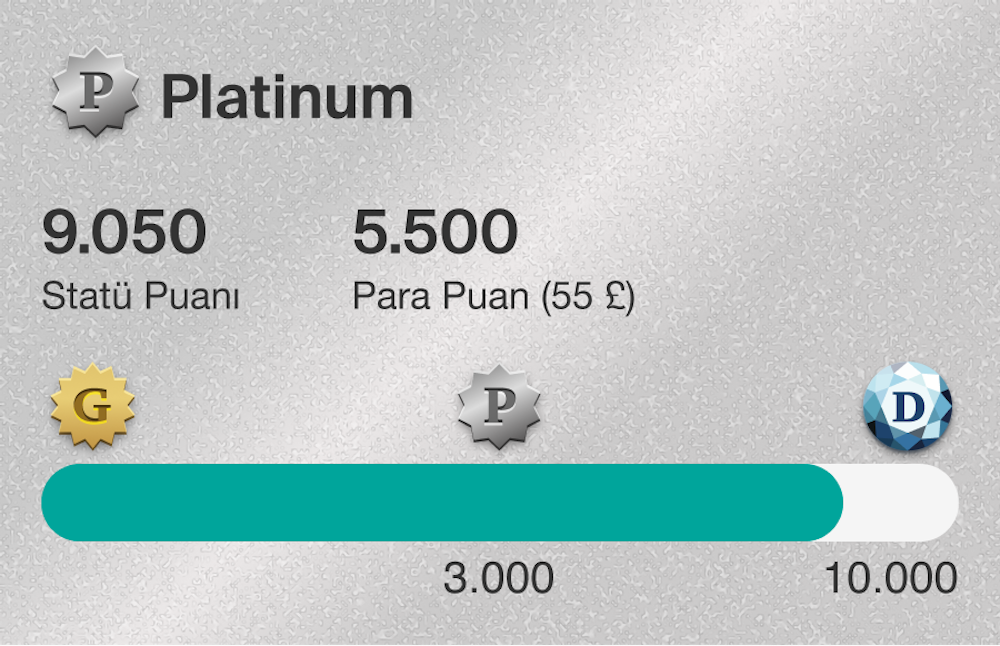Viewport: 1000px width, 646px height.
Task: Select the 3.000 threshold label
Action: coord(498,578)
